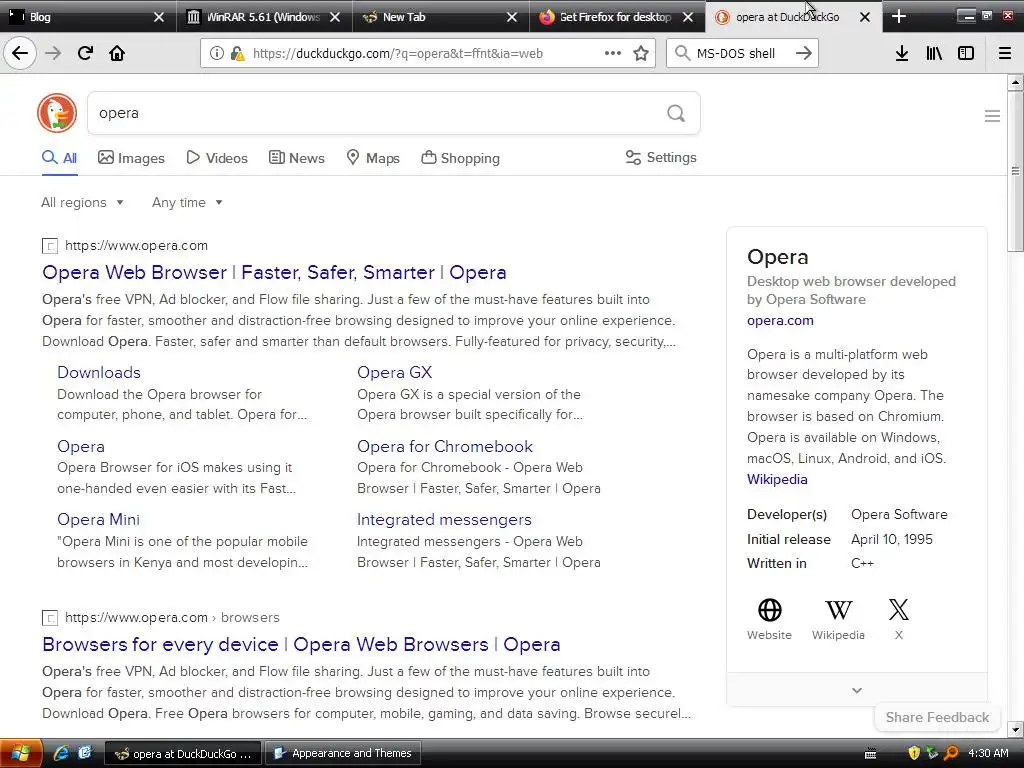Click the page scrollbar up arrow
Image resolution: width=1024 pixels, height=768 pixels.
[1015, 82]
